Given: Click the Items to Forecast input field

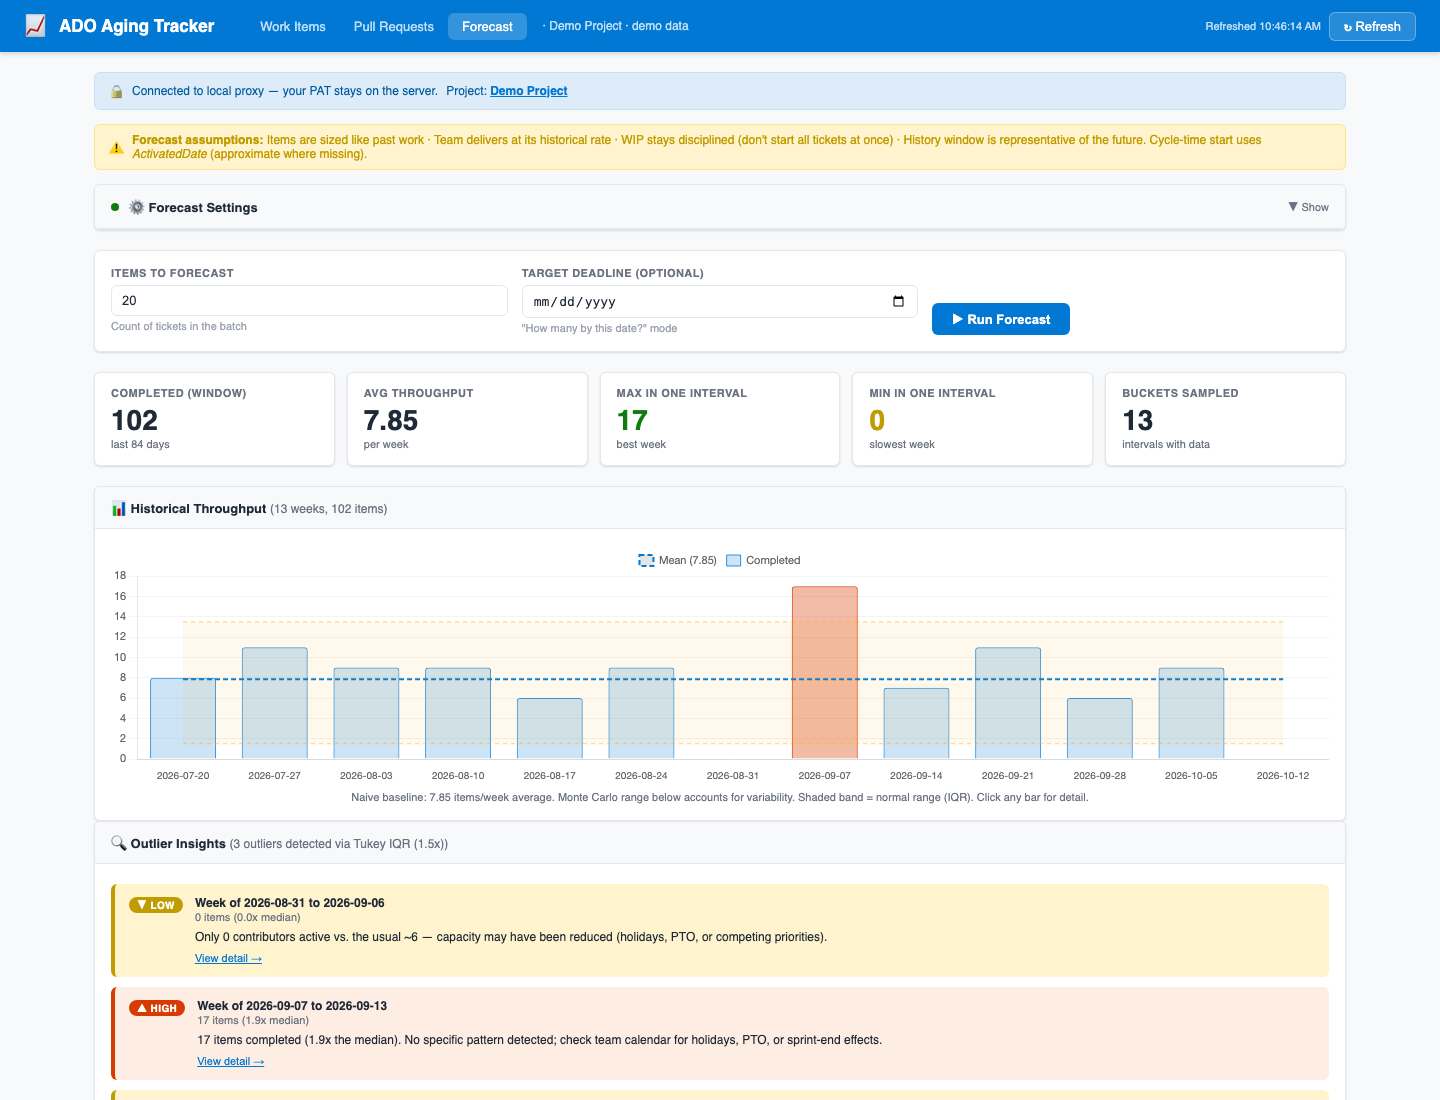Looking at the screenshot, I should (x=309, y=300).
